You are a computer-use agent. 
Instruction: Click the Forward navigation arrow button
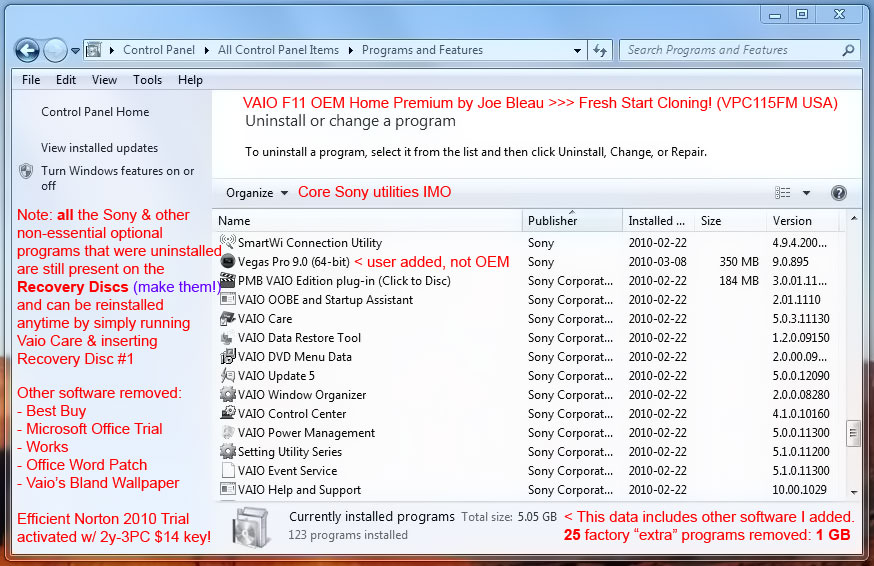coord(55,51)
